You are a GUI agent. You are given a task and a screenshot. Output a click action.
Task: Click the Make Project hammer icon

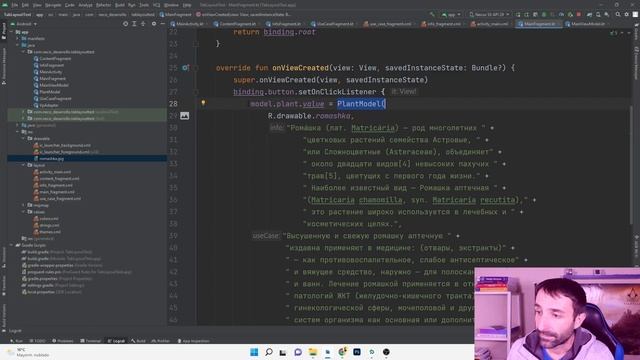[432, 14]
